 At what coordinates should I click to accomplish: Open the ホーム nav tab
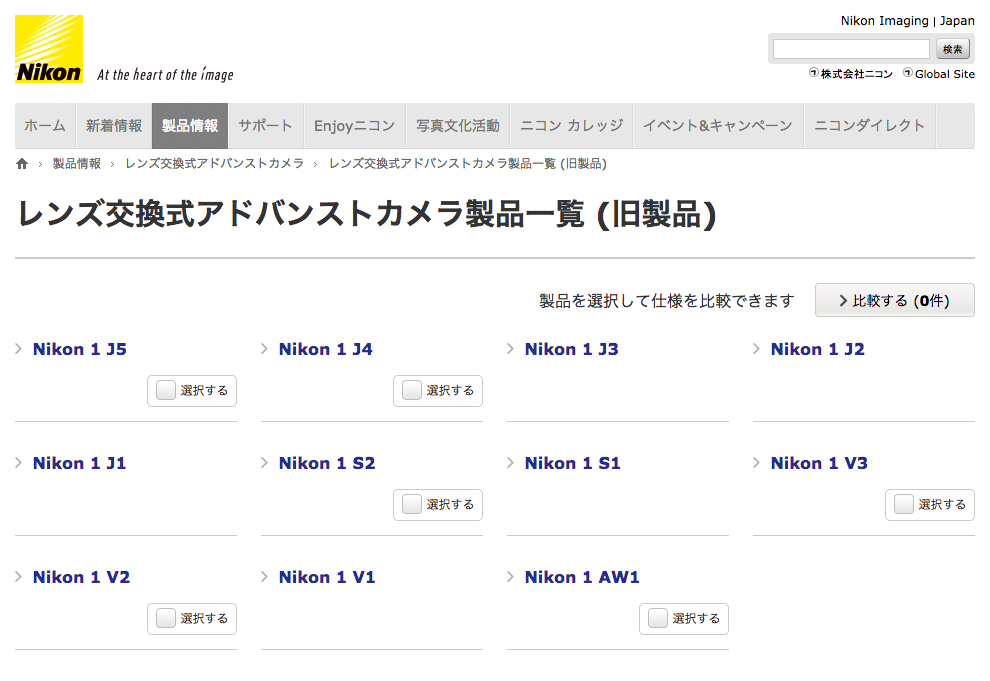[45, 126]
